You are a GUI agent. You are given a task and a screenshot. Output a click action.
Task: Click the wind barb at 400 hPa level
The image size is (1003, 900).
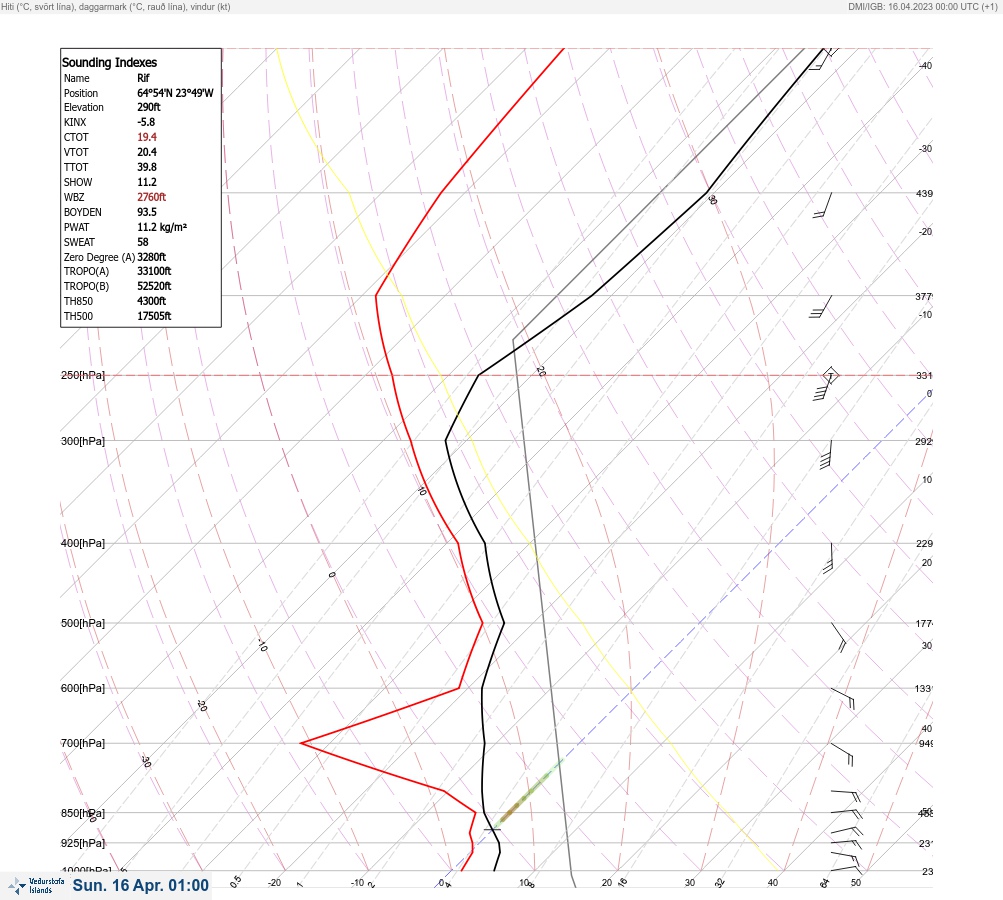pos(828,558)
